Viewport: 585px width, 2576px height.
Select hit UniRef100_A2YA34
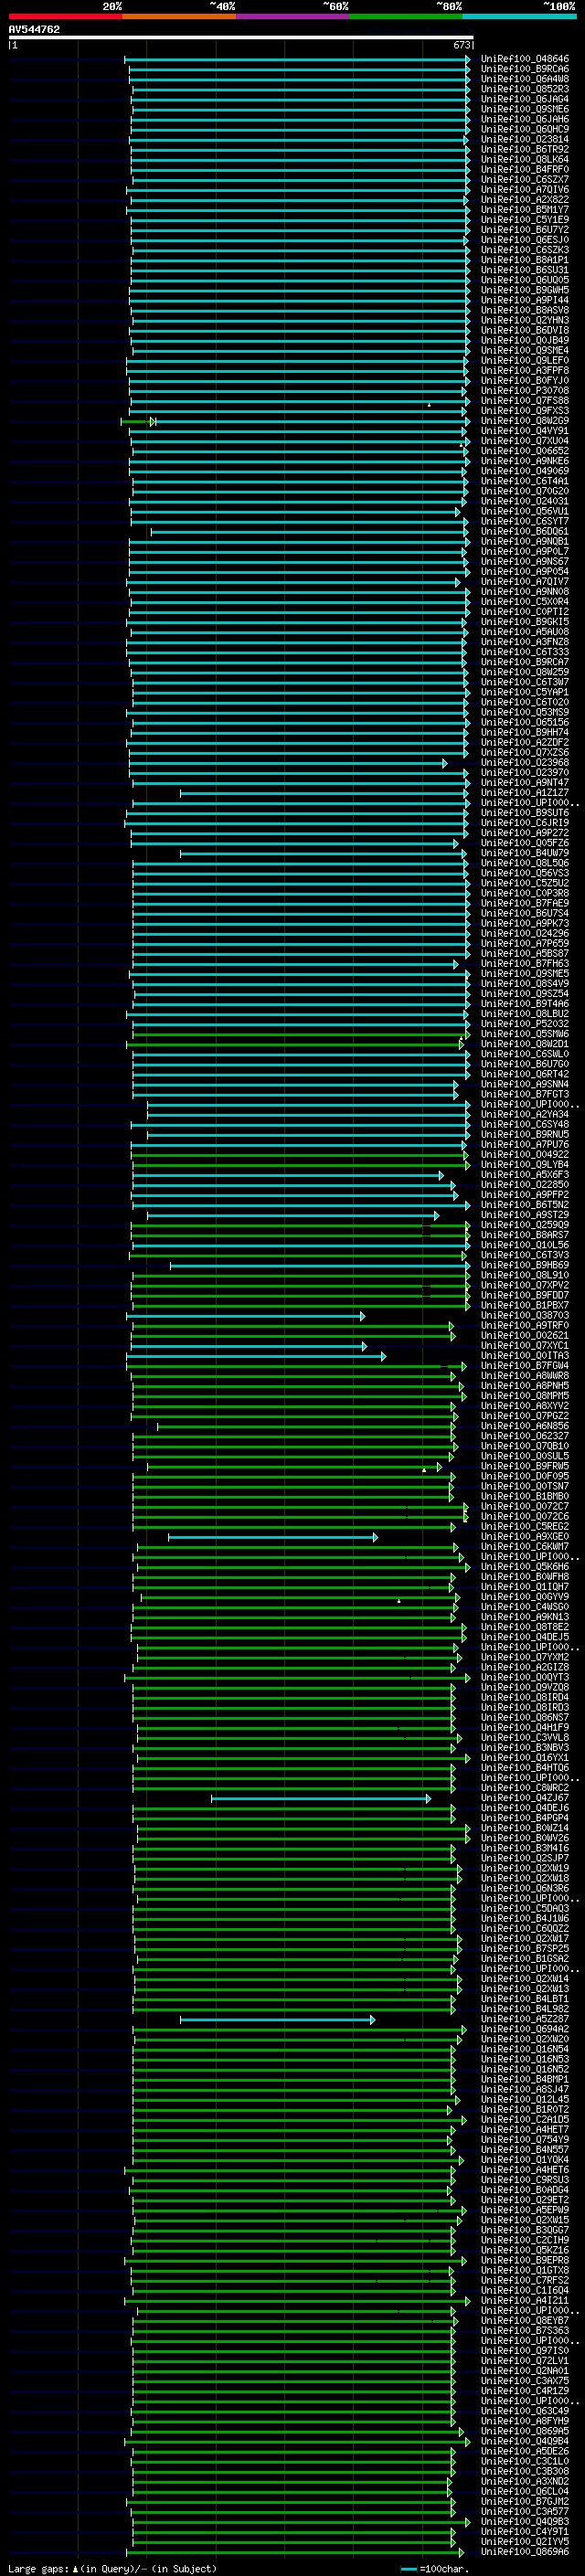click(x=525, y=1114)
